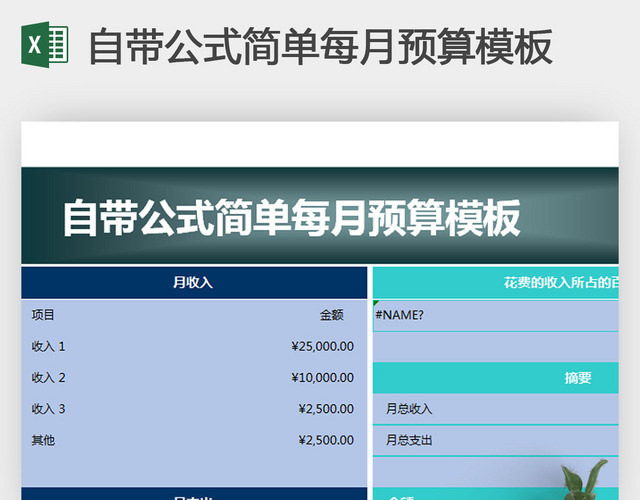The height and width of the screenshot is (500, 640).
Task: Select the ¥2,500.00 cell for 收入 3
Action: (326, 409)
